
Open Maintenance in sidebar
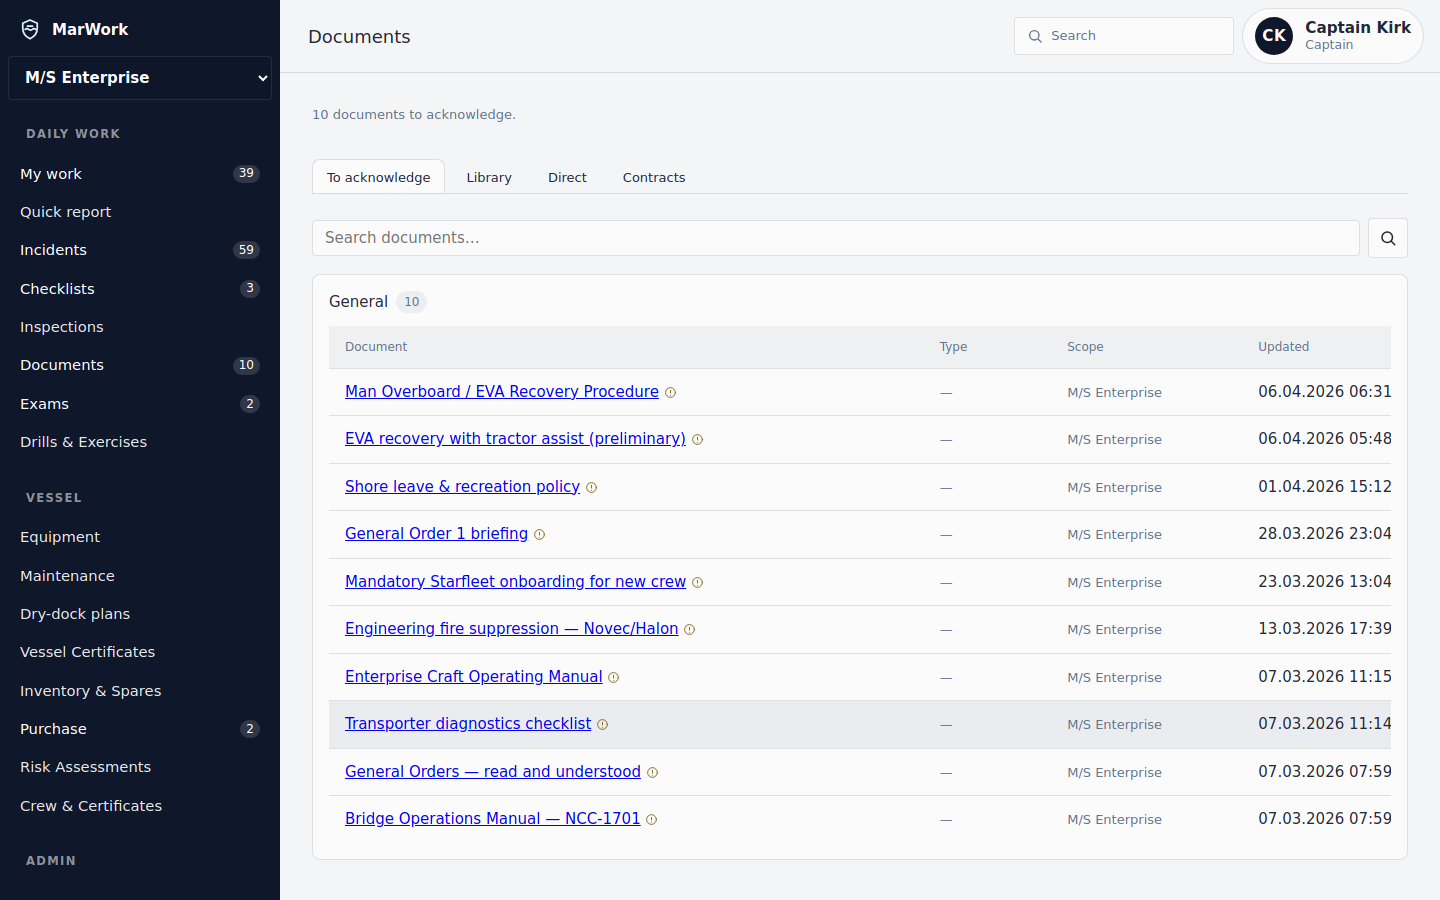tap(140, 576)
